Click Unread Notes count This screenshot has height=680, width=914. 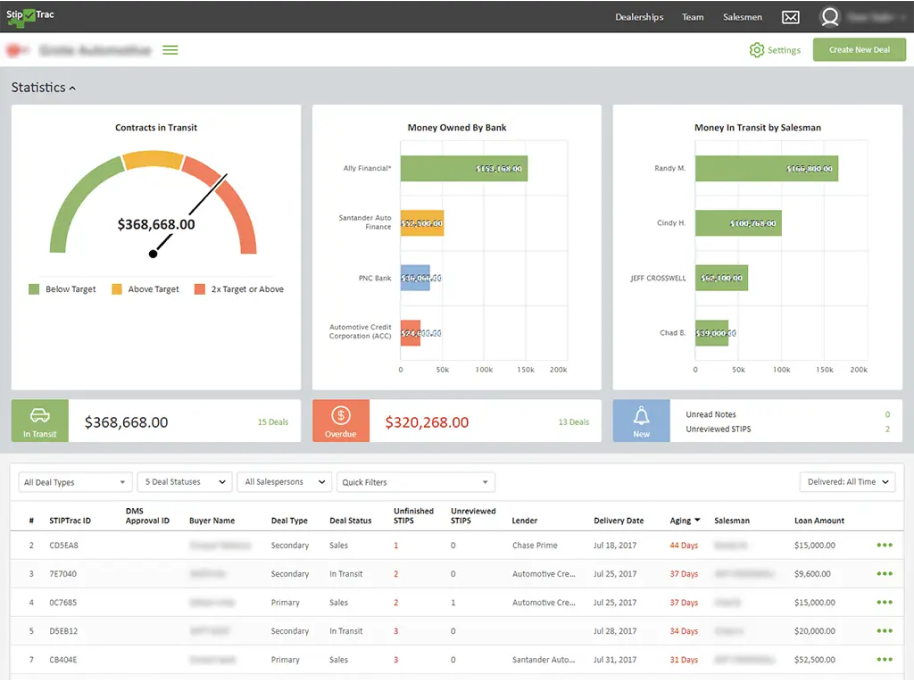tap(887, 415)
